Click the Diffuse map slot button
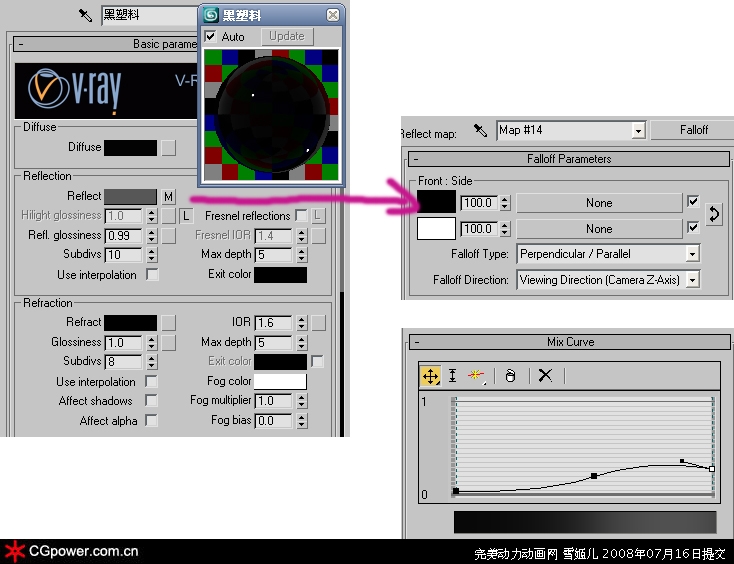Viewport: 734px width, 564px height. 169,148
